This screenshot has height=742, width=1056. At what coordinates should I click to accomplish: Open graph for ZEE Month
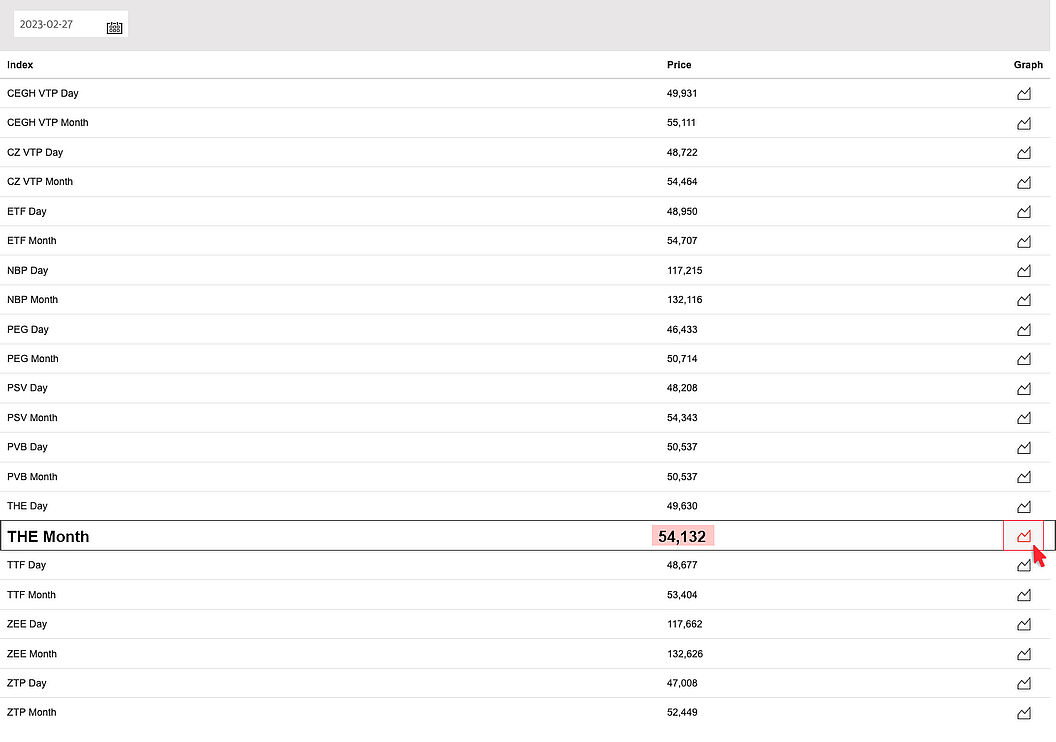coord(1024,654)
